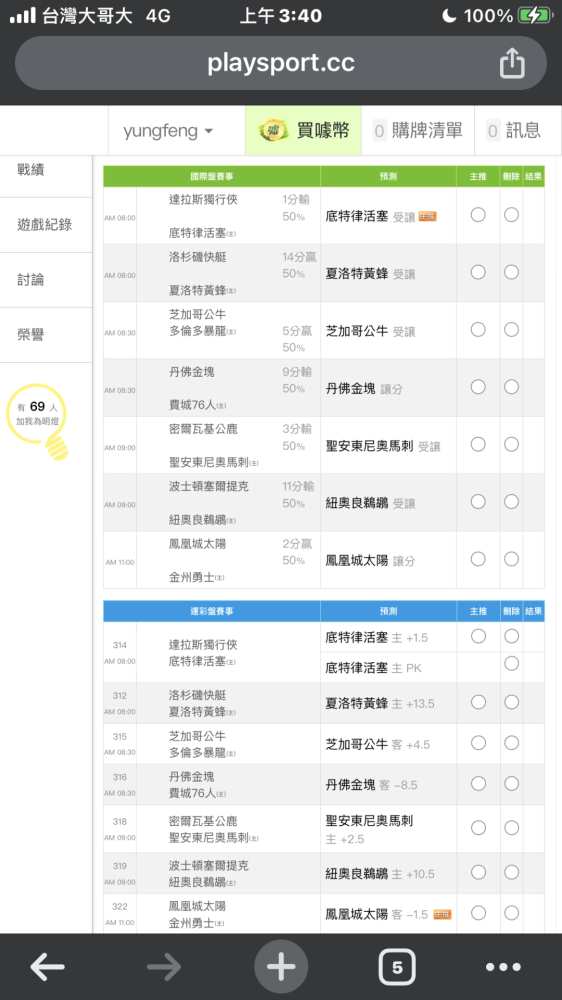Tap the forward arrow in browser toolbar
This screenshot has width=562, height=1000.
pyautogui.click(x=164, y=967)
